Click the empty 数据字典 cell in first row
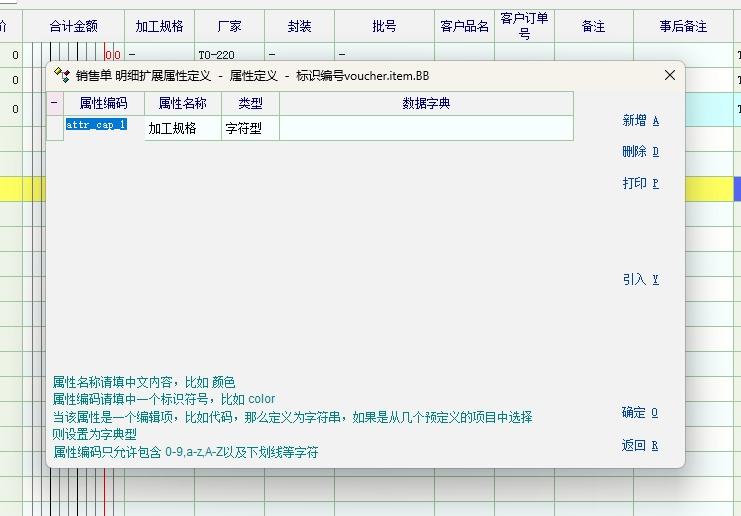This screenshot has width=741, height=516. click(426, 128)
